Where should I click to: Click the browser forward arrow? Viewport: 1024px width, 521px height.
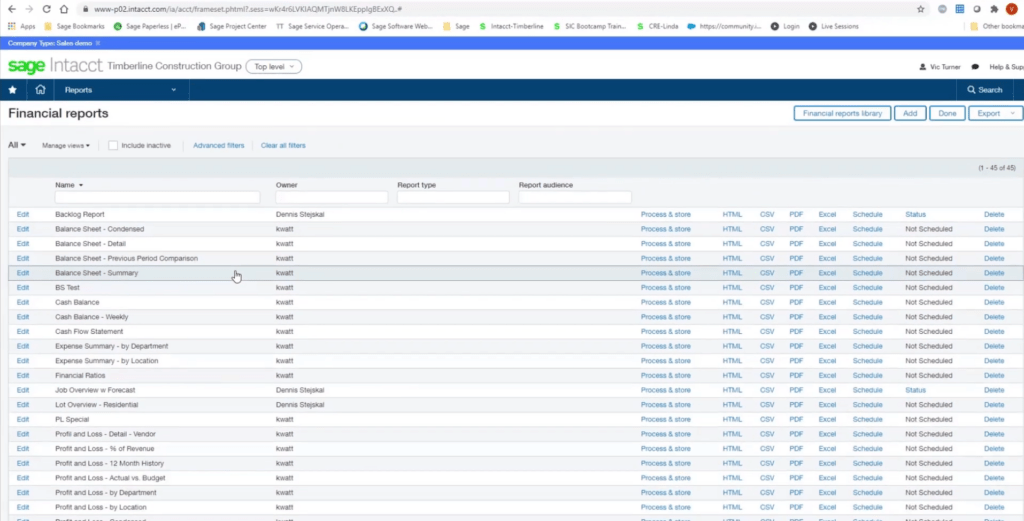pyautogui.click(x=29, y=9)
